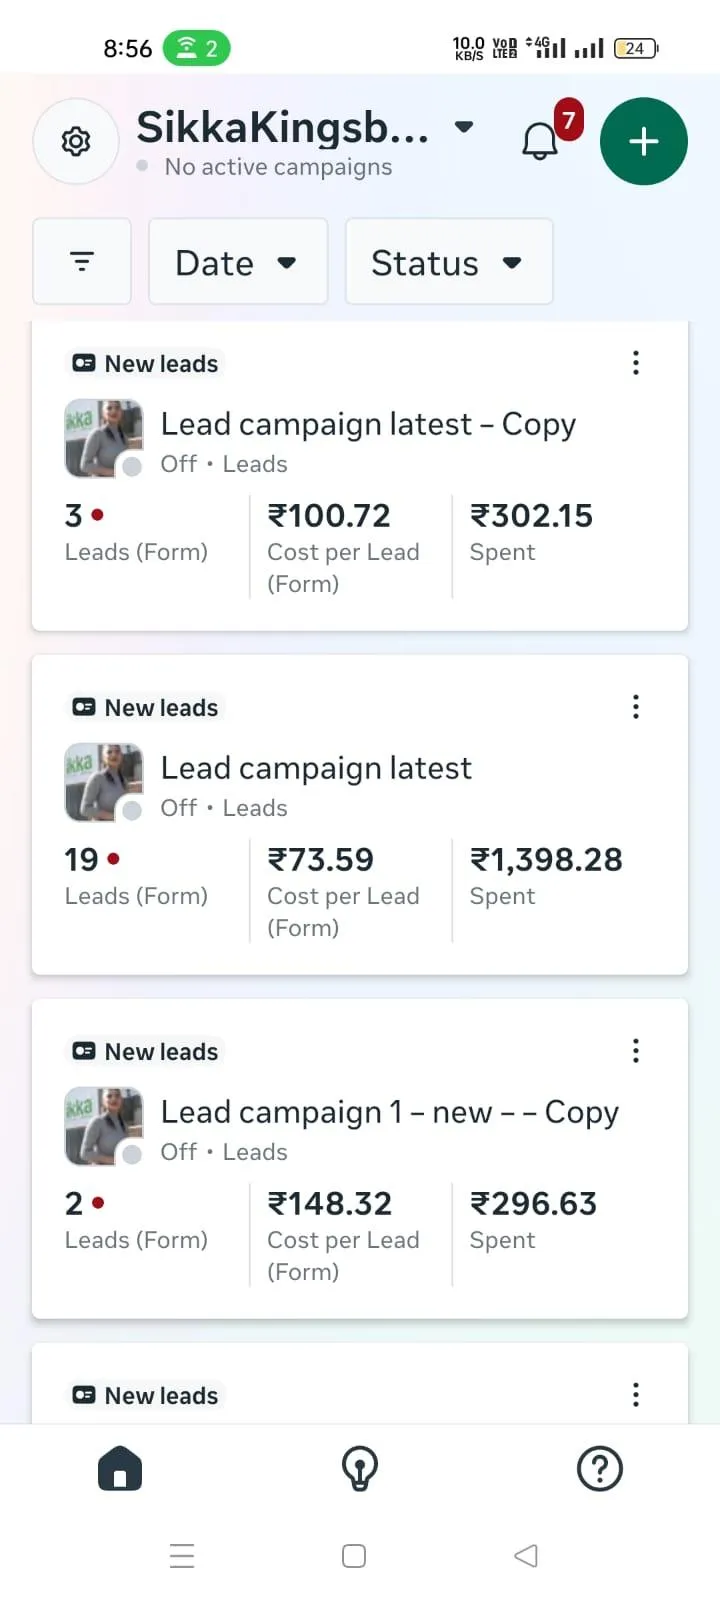Open options menu for Lead campaign latest – Copy
The width and height of the screenshot is (720, 1600).
635,363
